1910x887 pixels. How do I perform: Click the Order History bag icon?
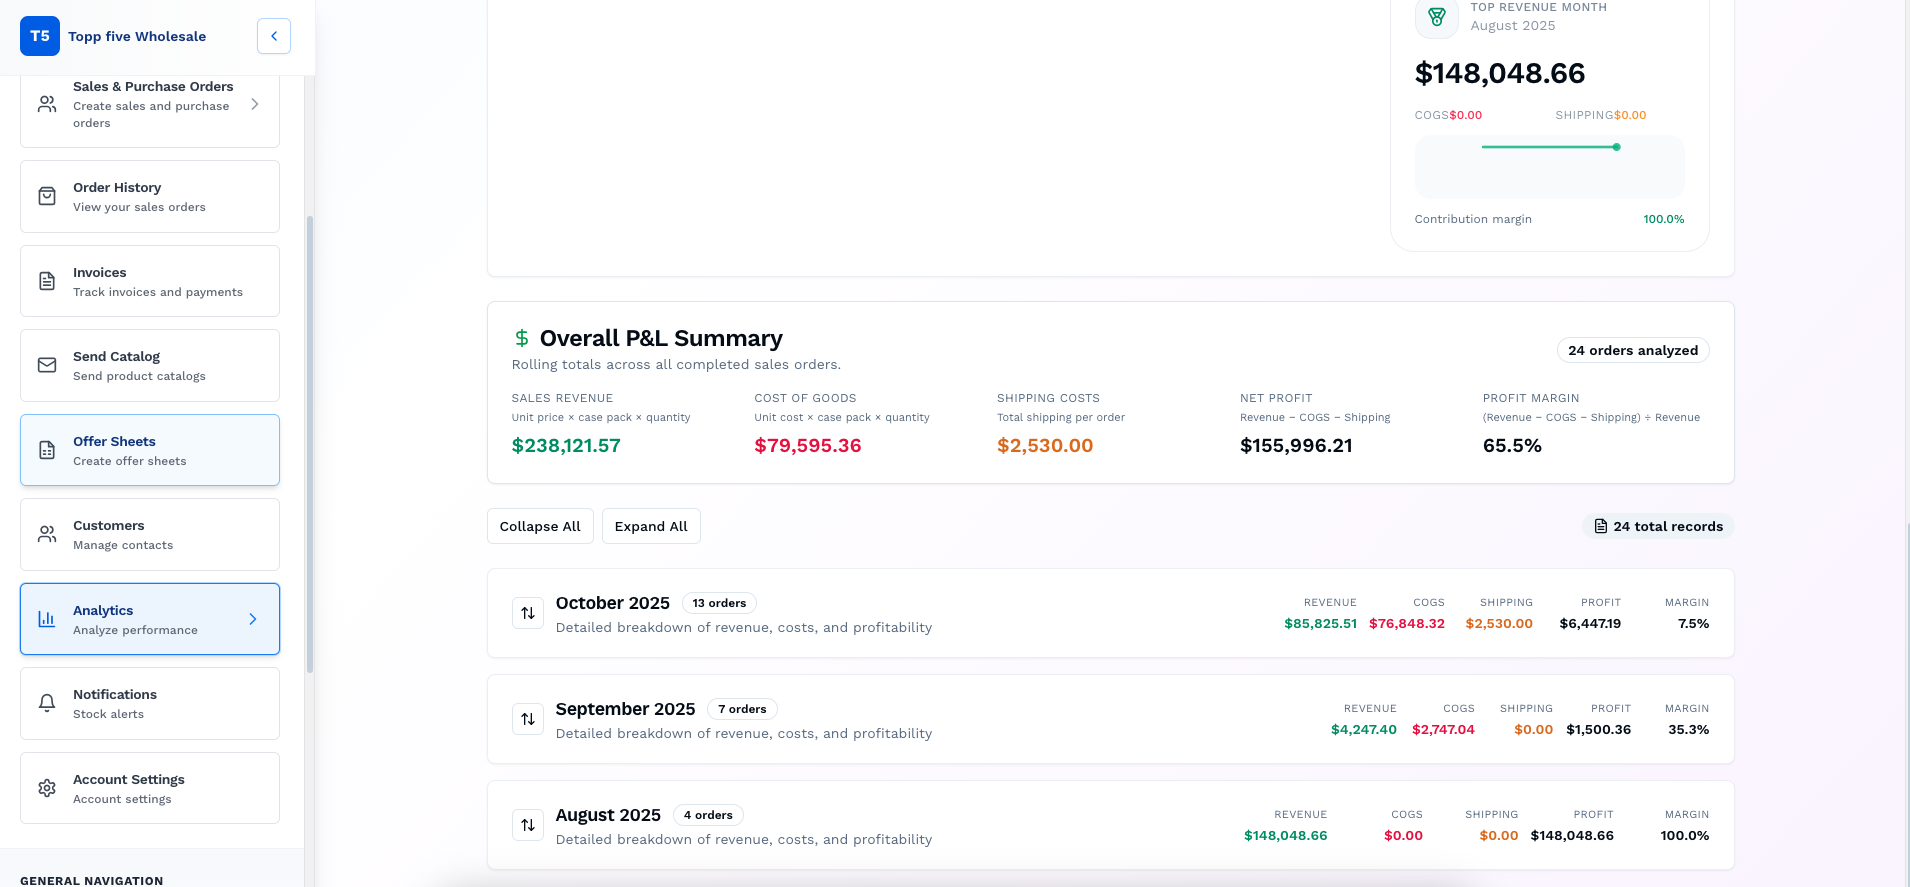47,196
